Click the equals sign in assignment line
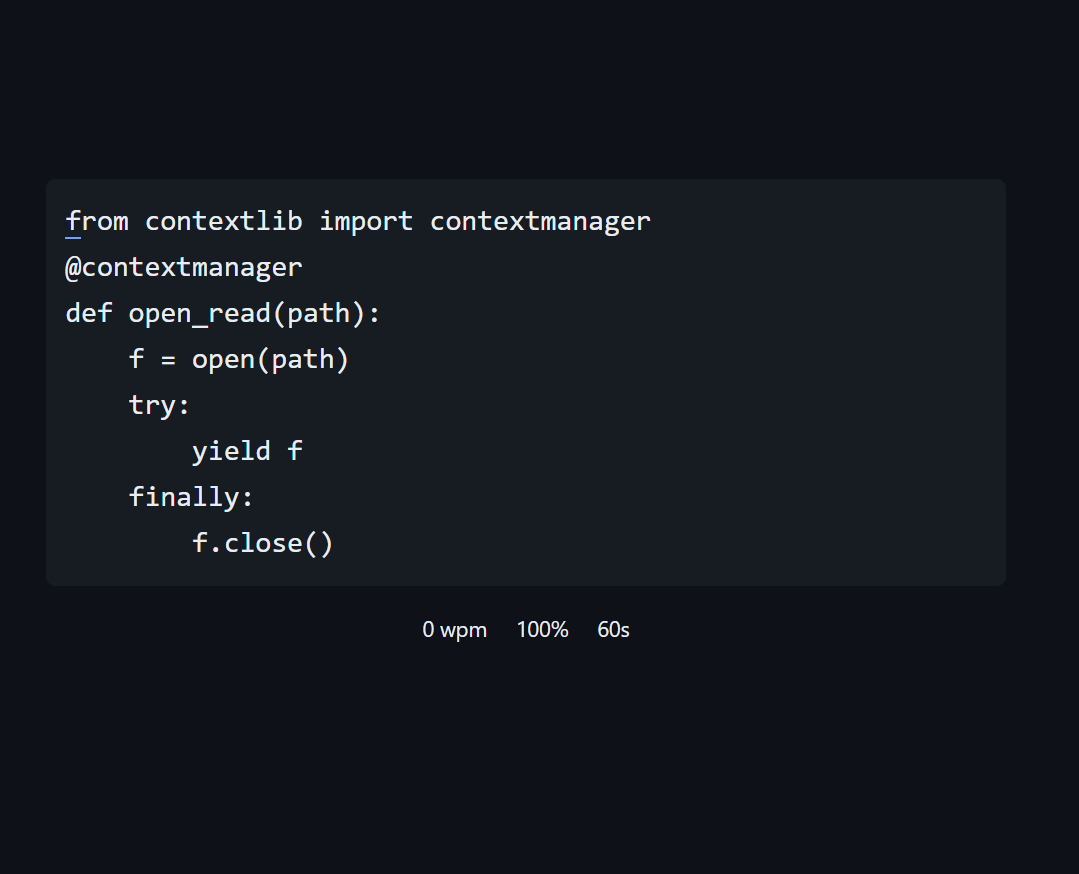 pyautogui.click(x=168, y=360)
